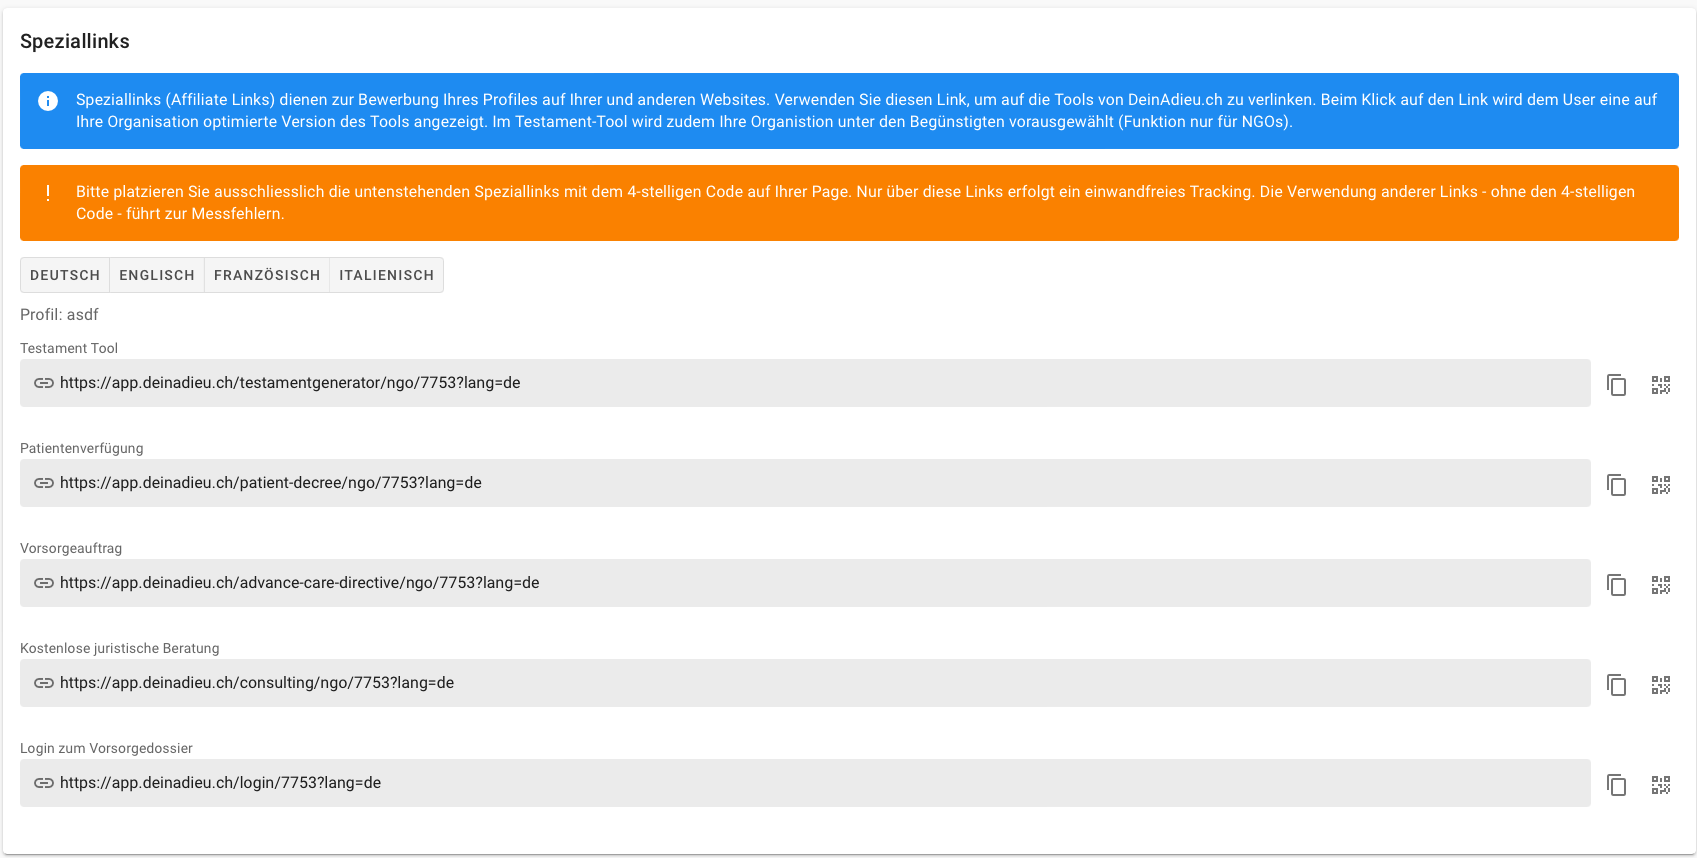Image resolution: width=1697 pixels, height=858 pixels.
Task: Show QR code for Testament Tool link
Action: point(1661,385)
